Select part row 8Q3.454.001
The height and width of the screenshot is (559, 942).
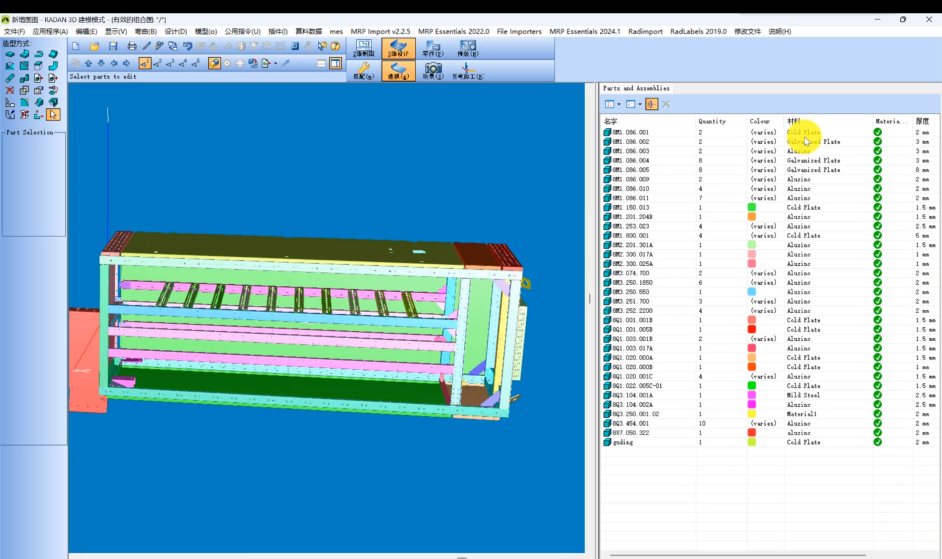coord(769,423)
